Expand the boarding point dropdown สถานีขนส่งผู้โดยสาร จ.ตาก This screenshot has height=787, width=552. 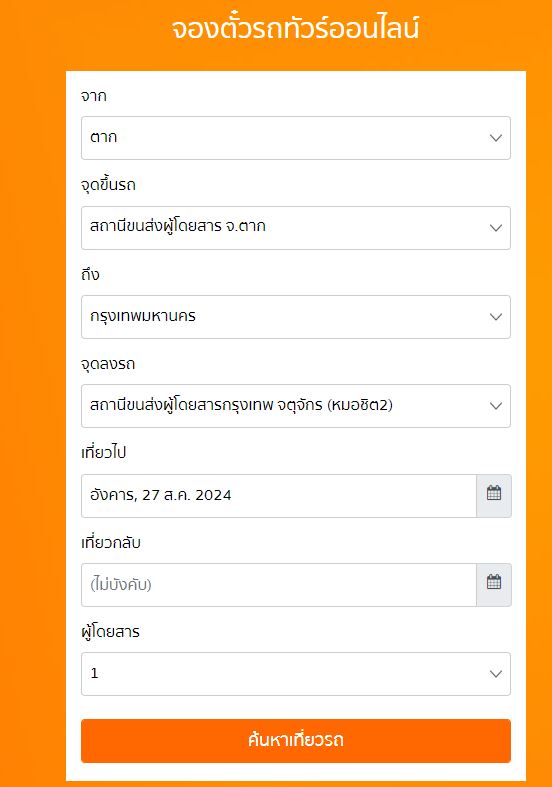coord(296,228)
